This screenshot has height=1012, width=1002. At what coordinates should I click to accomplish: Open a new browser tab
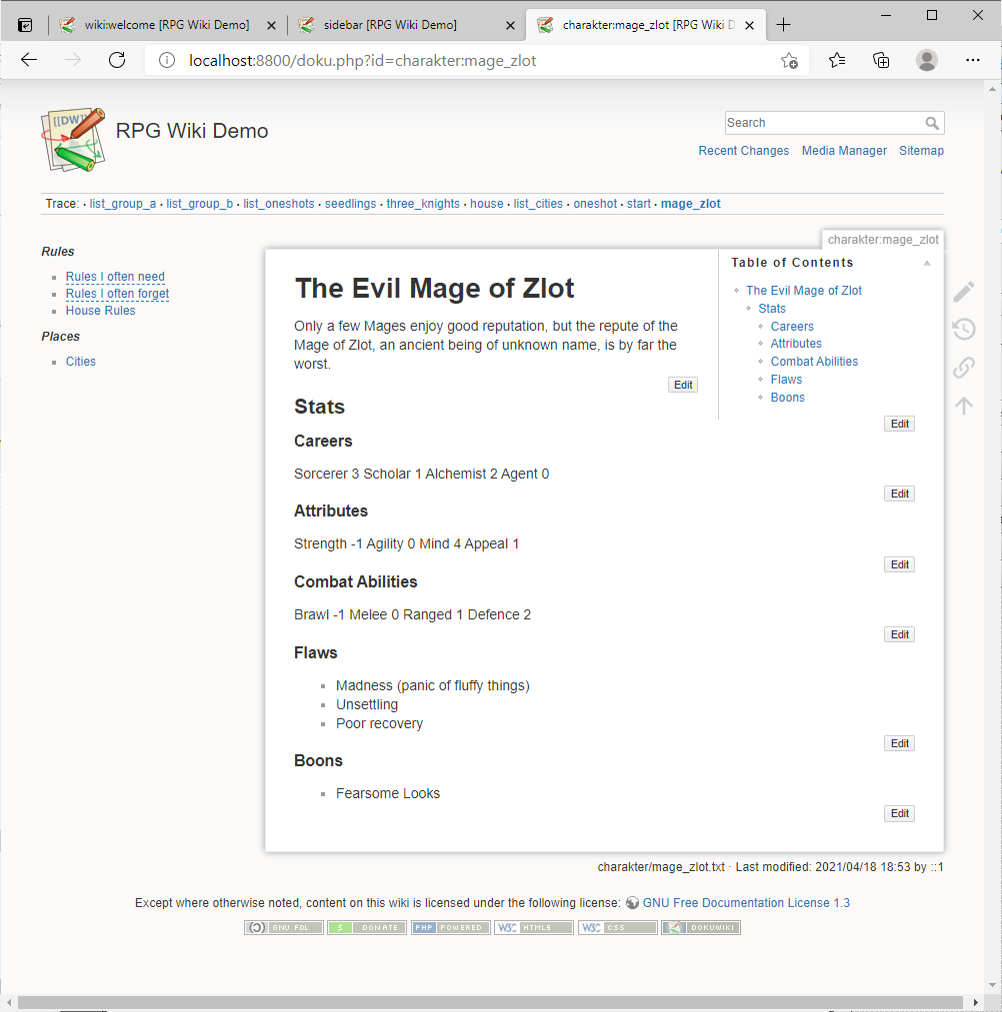pos(783,25)
